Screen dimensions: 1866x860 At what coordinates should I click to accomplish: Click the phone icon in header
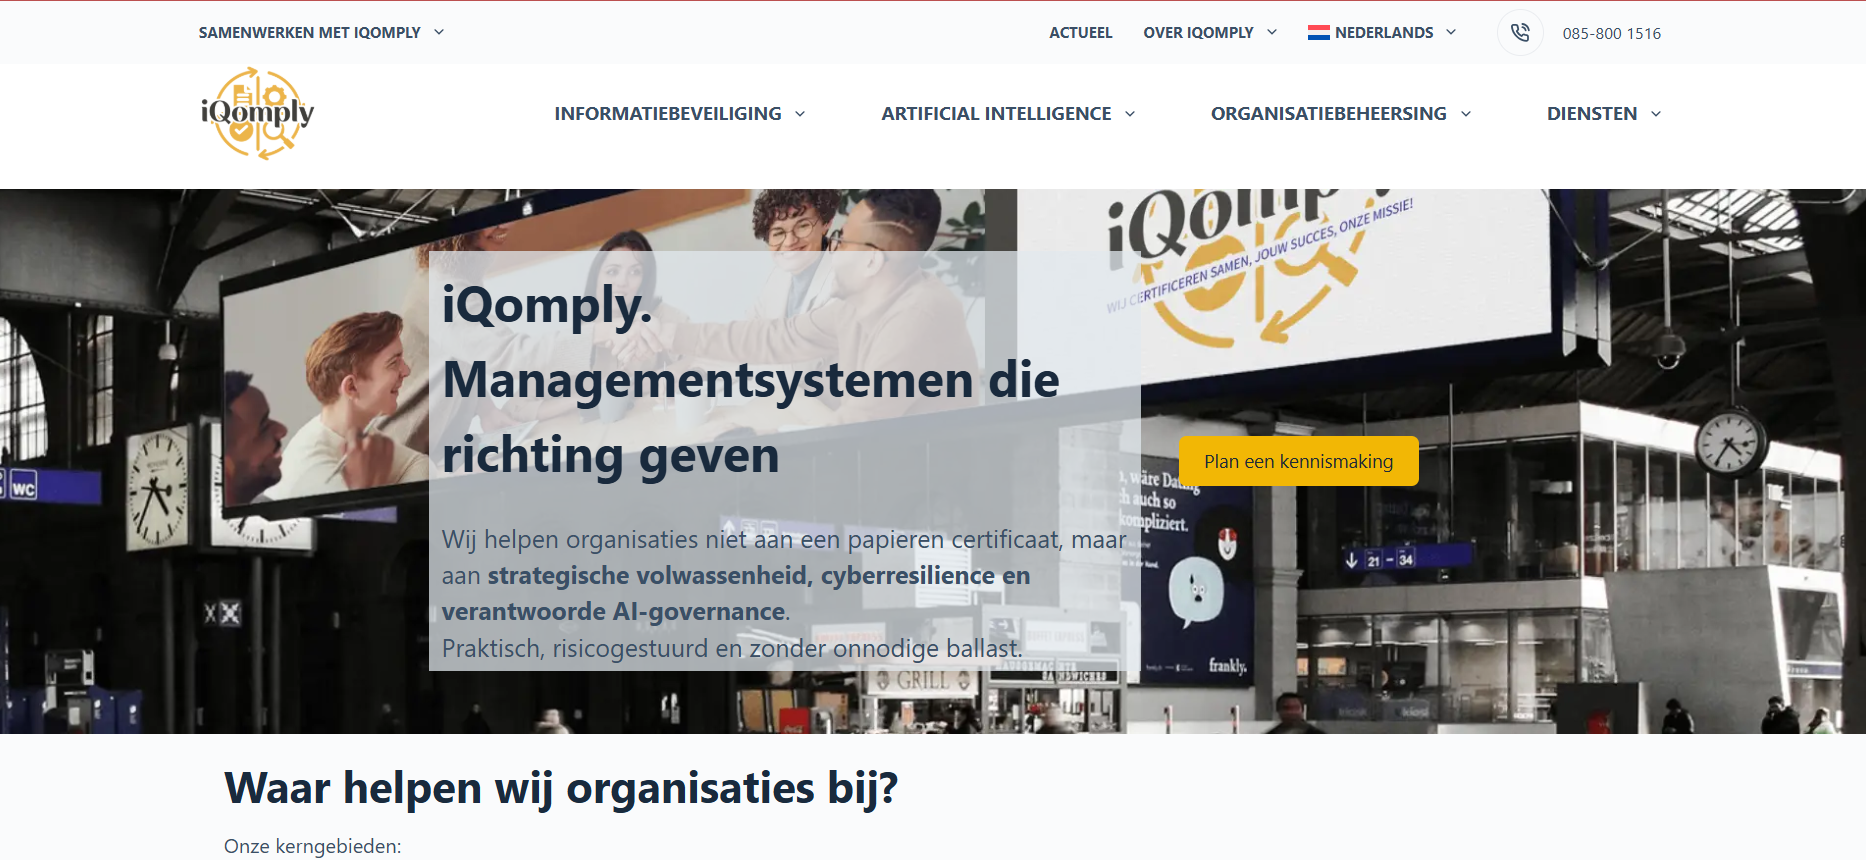1520,32
